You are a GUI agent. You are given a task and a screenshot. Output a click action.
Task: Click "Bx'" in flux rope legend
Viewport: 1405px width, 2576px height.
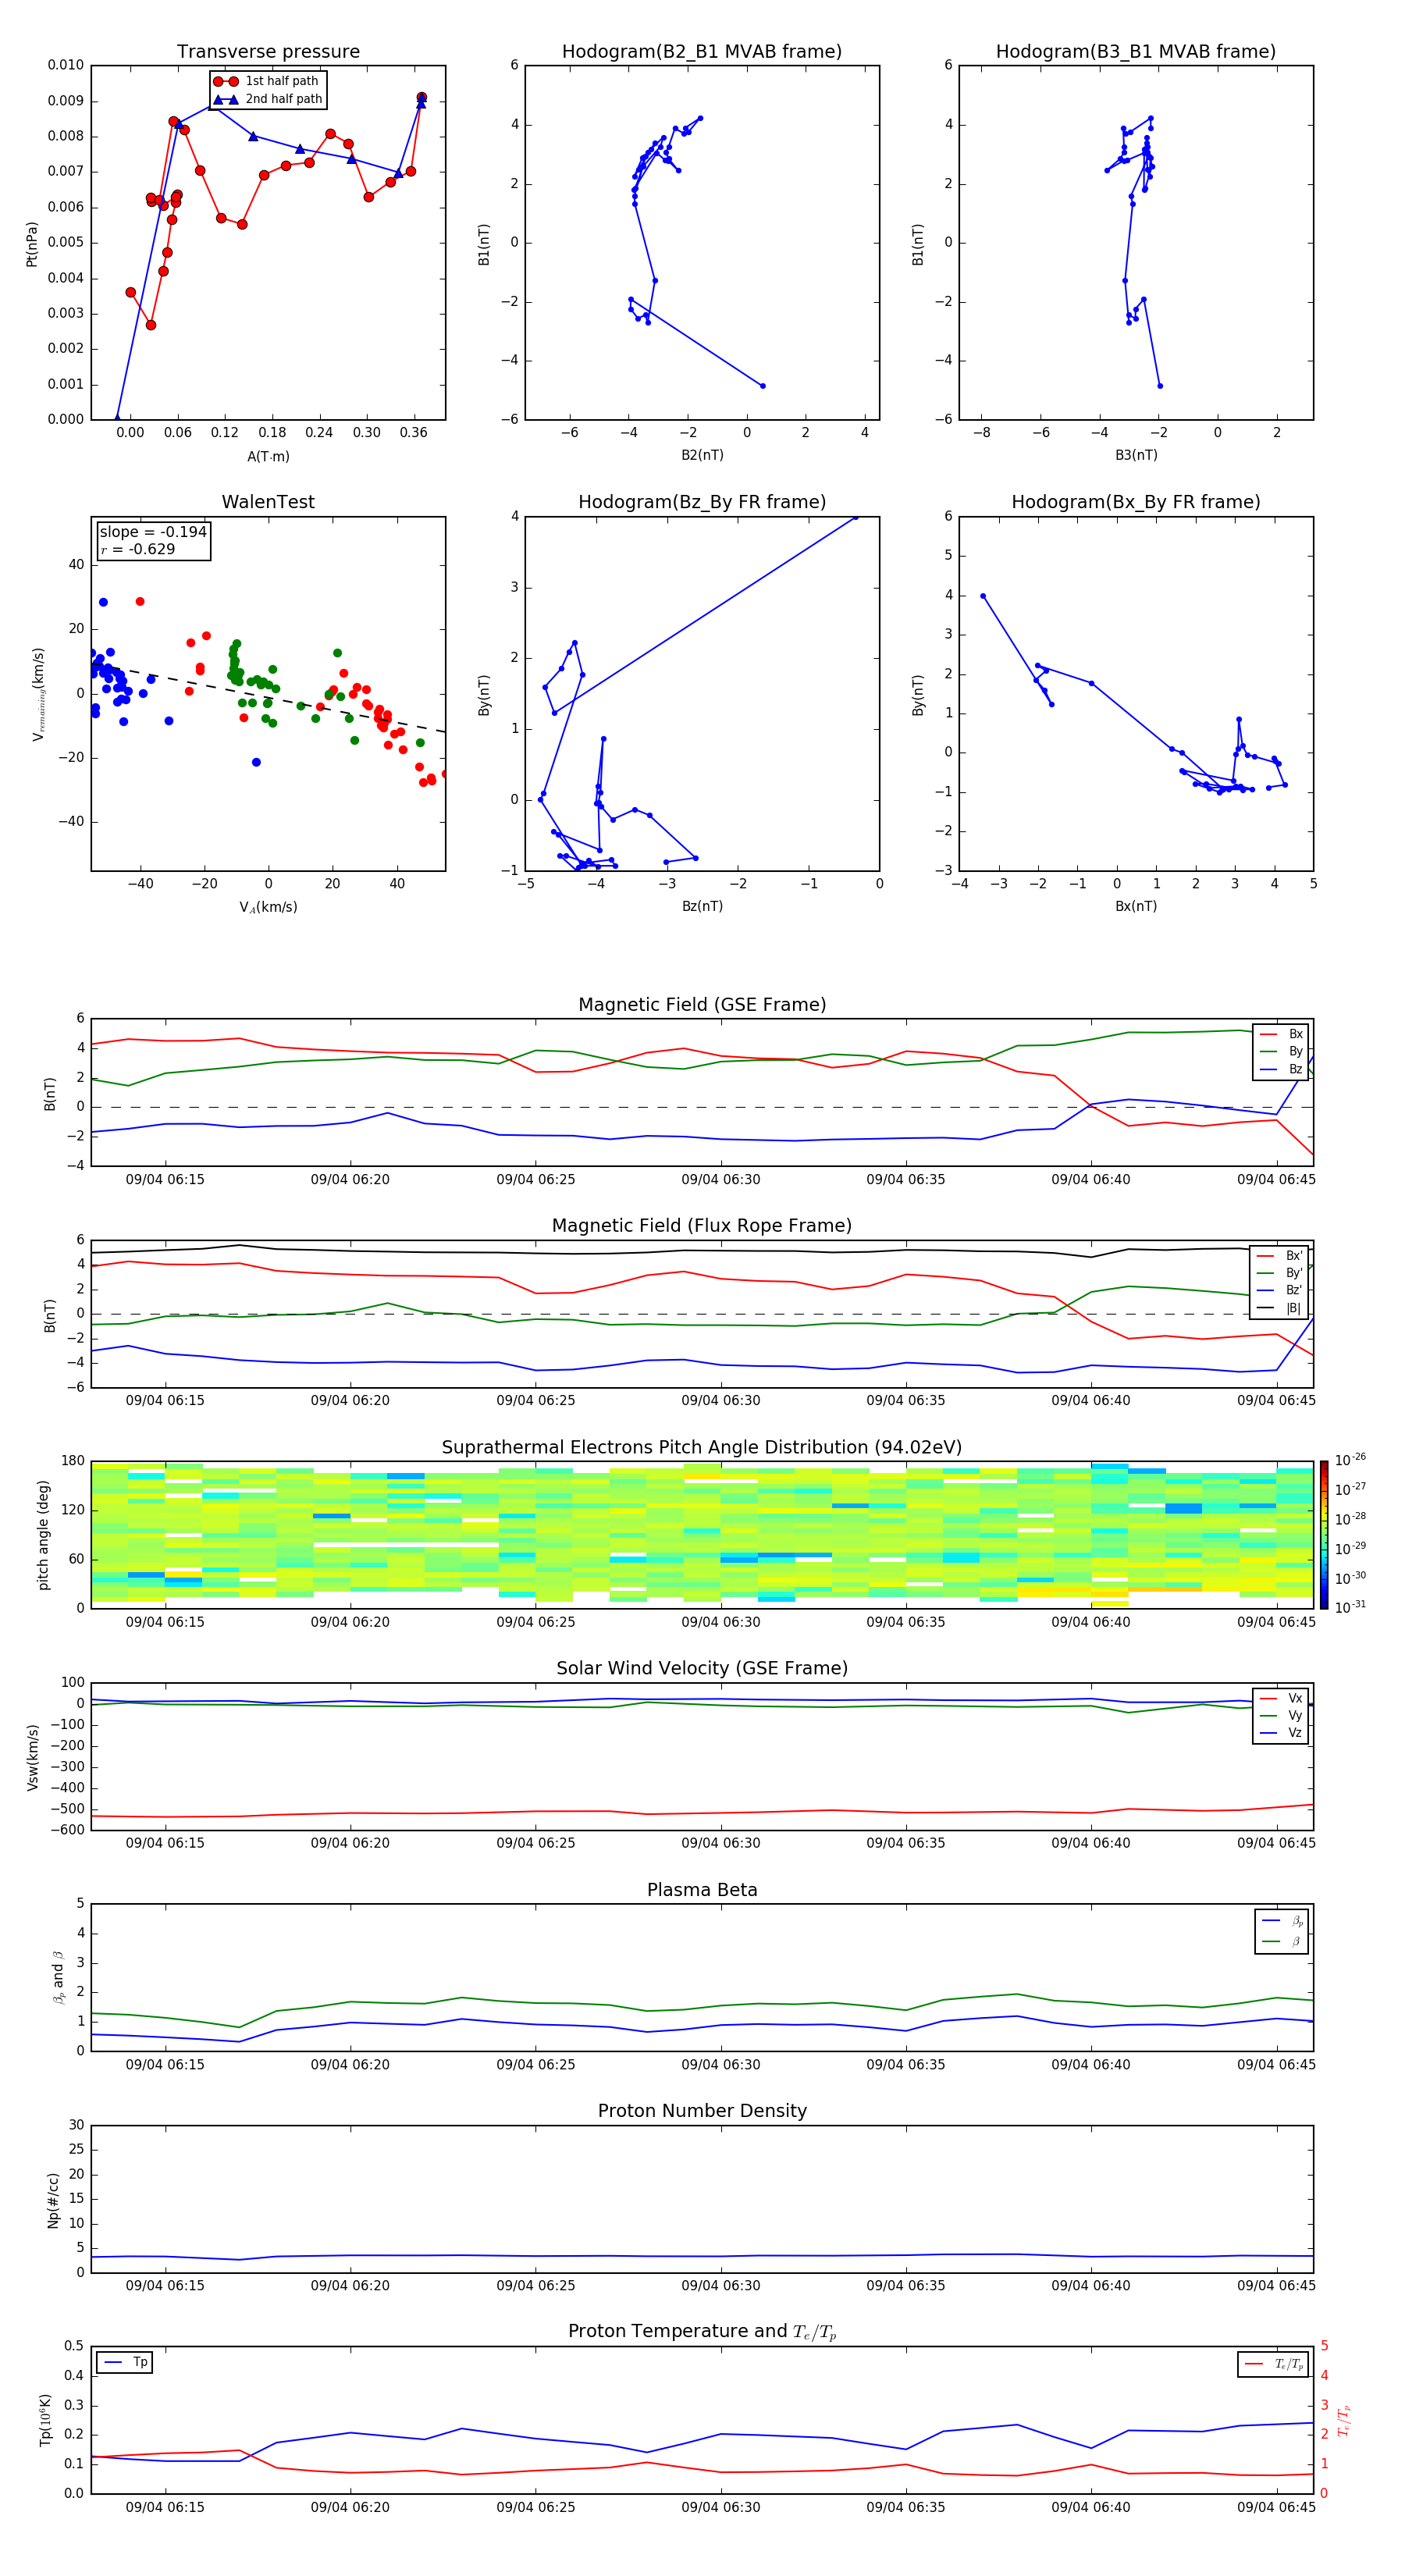coord(1279,1256)
